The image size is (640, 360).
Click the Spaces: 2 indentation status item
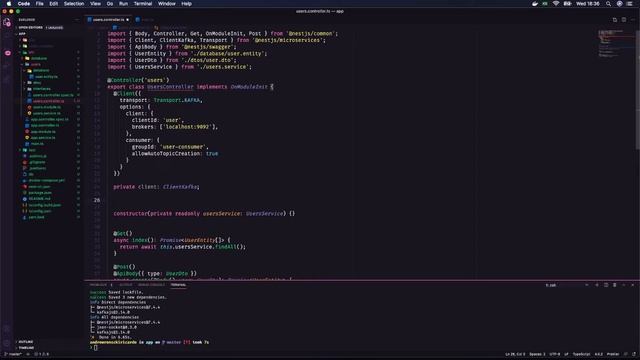coord(537,354)
